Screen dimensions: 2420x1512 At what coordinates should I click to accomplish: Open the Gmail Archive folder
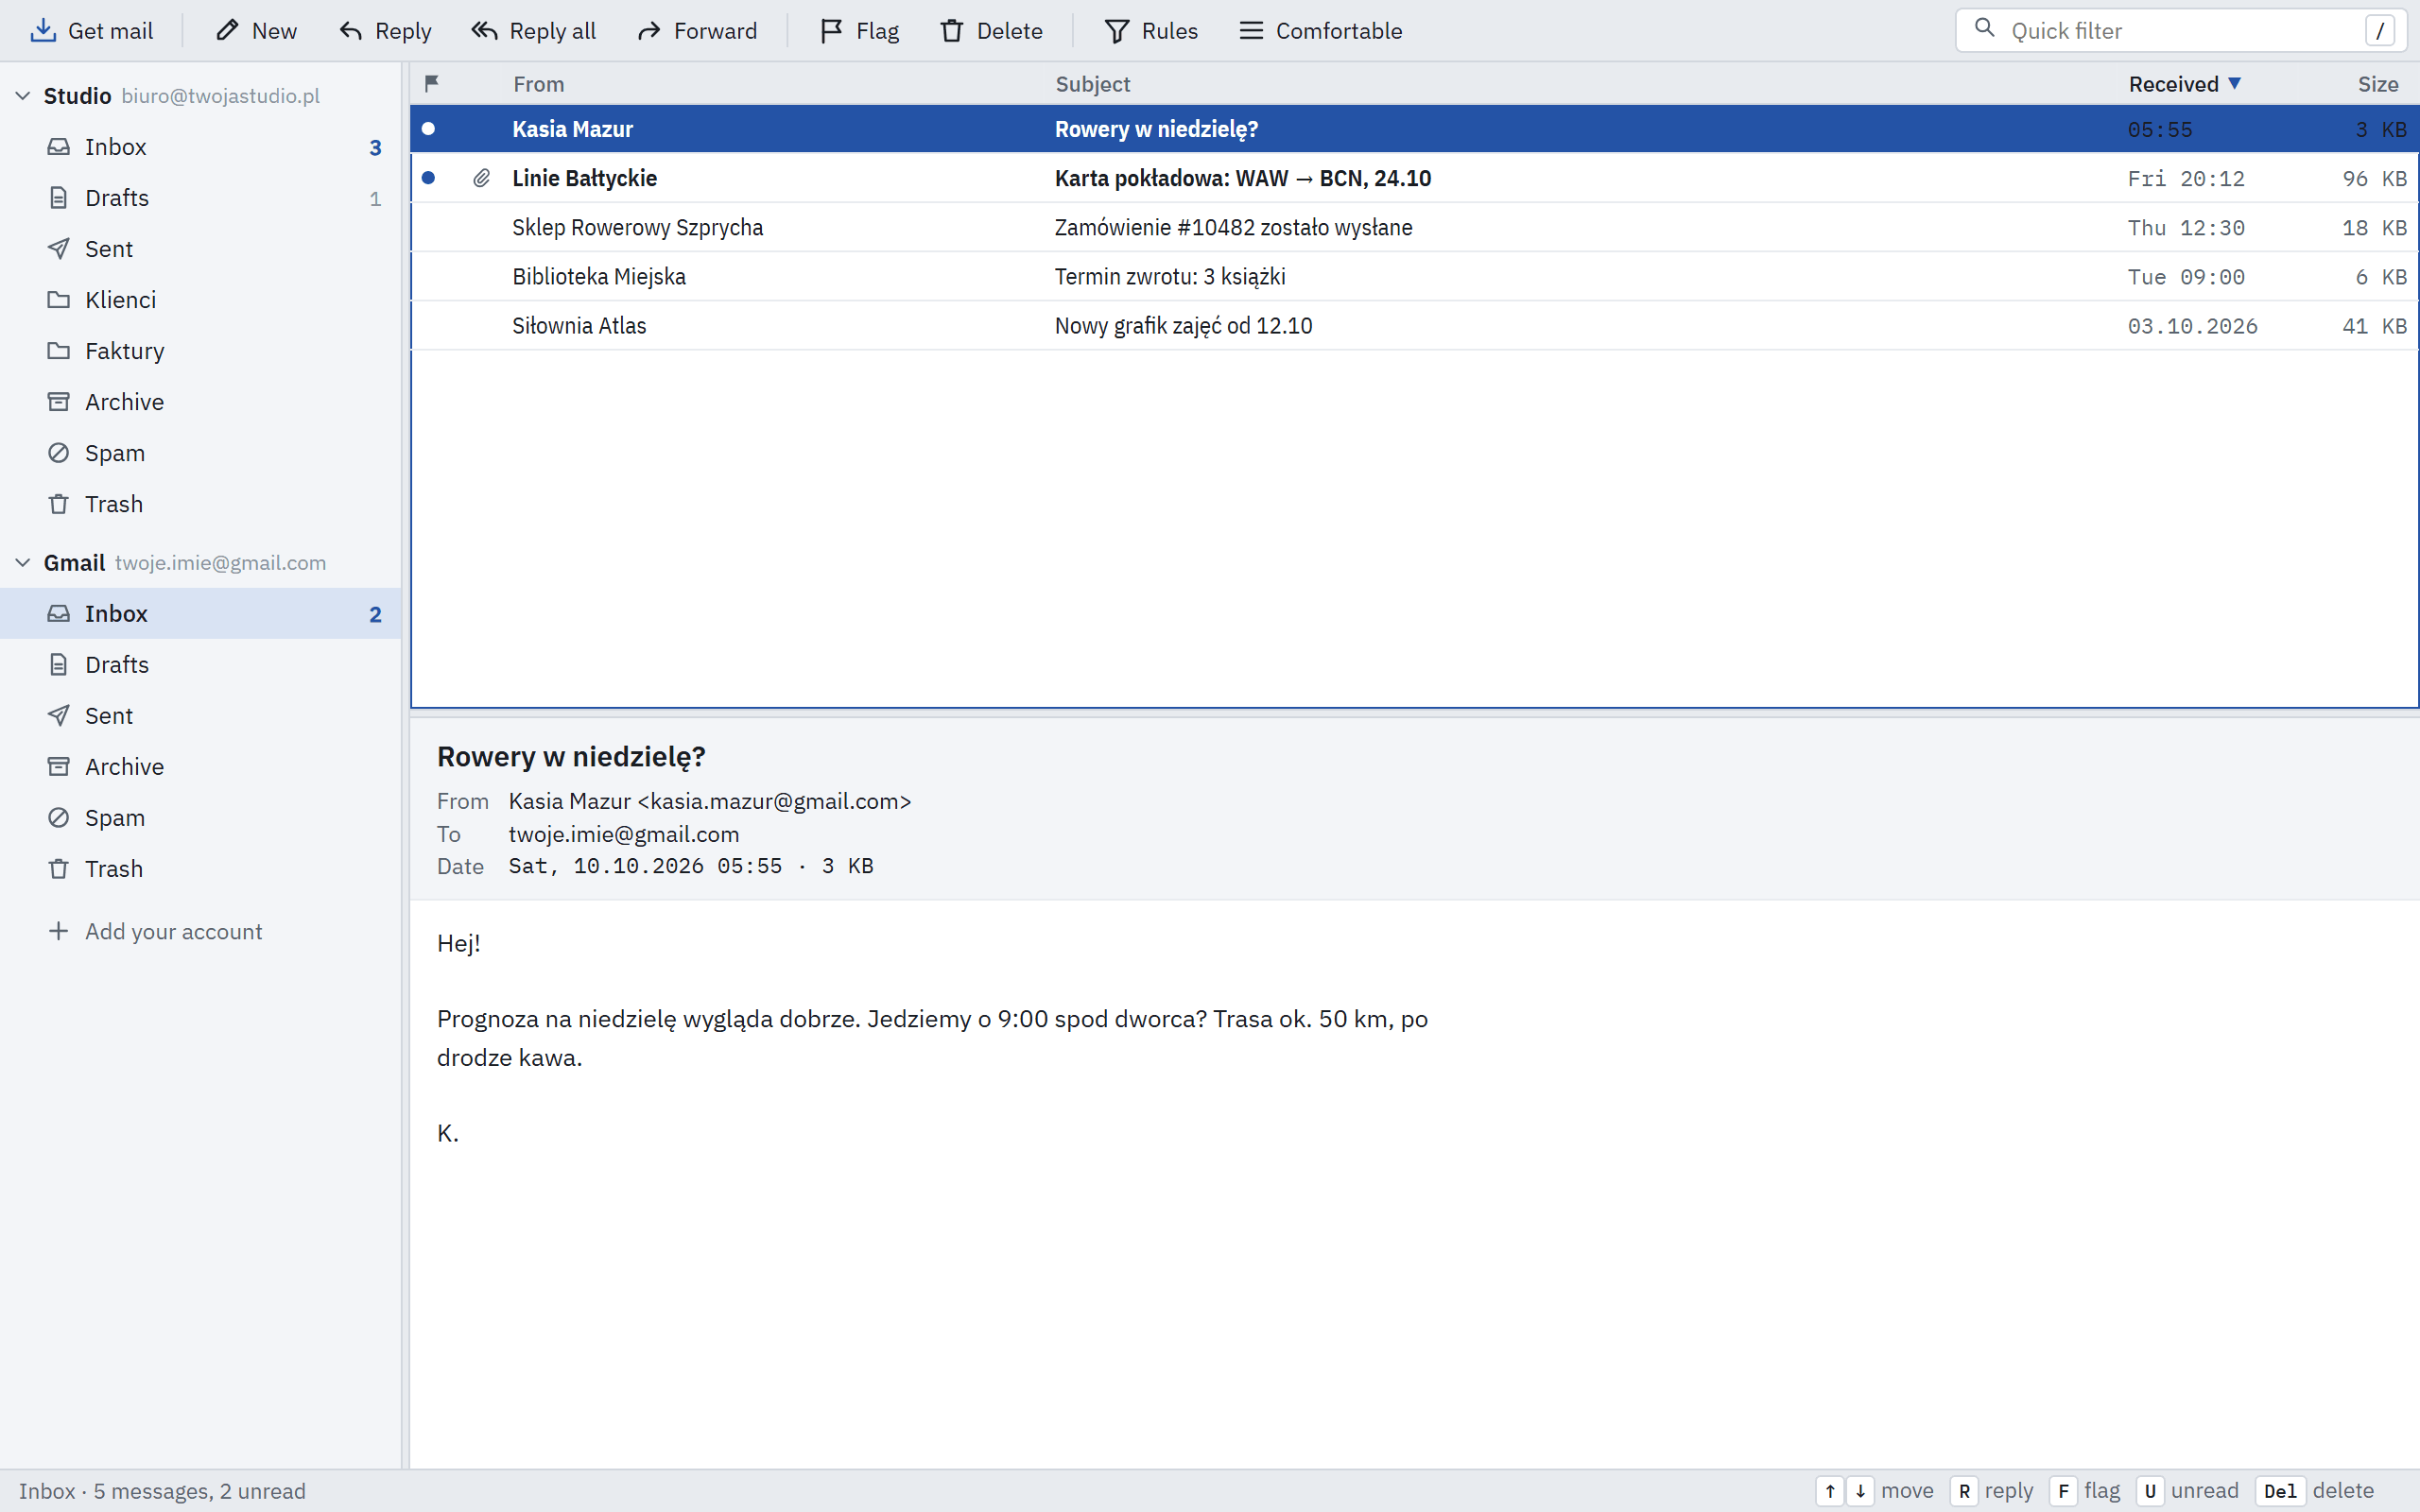[201, 767]
